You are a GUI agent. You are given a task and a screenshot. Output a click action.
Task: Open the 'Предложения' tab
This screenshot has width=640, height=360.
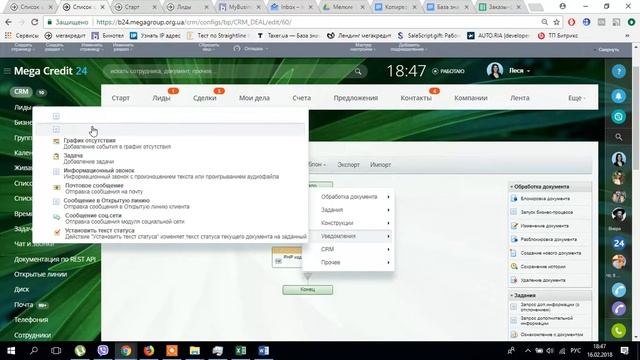point(356,98)
